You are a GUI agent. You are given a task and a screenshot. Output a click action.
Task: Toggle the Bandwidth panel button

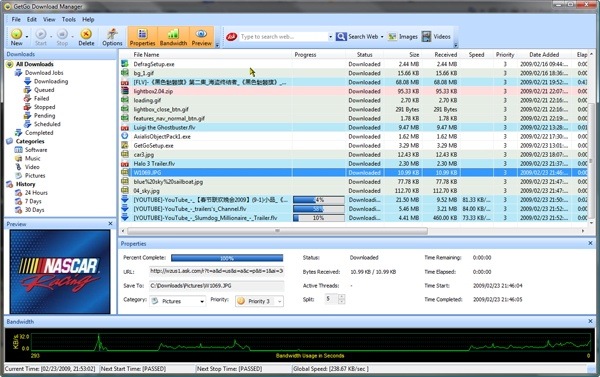(173, 37)
